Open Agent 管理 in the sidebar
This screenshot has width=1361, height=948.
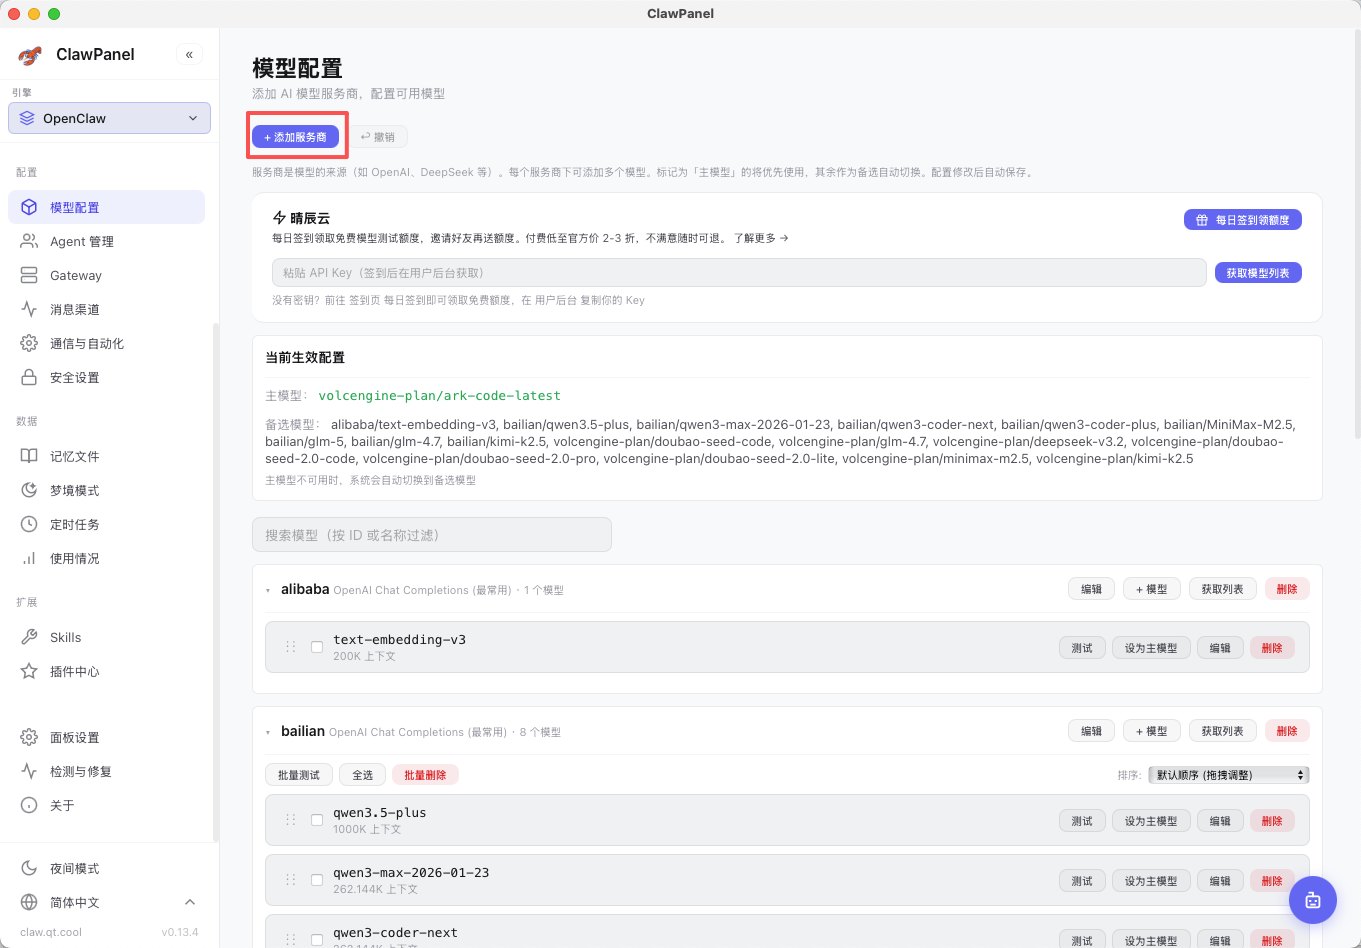[82, 242]
